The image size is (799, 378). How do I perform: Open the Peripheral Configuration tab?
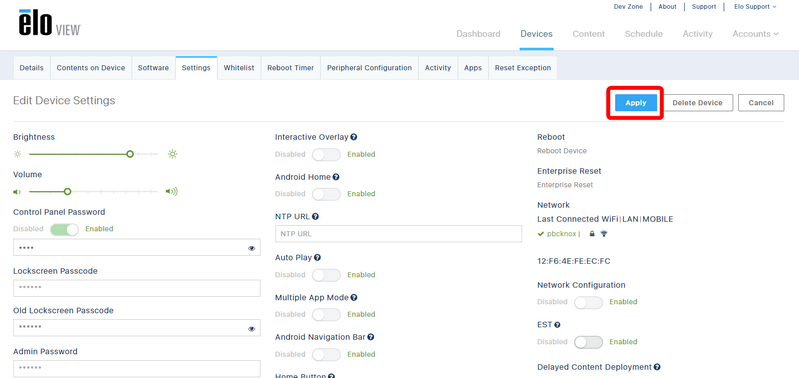pyautogui.click(x=369, y=68)
